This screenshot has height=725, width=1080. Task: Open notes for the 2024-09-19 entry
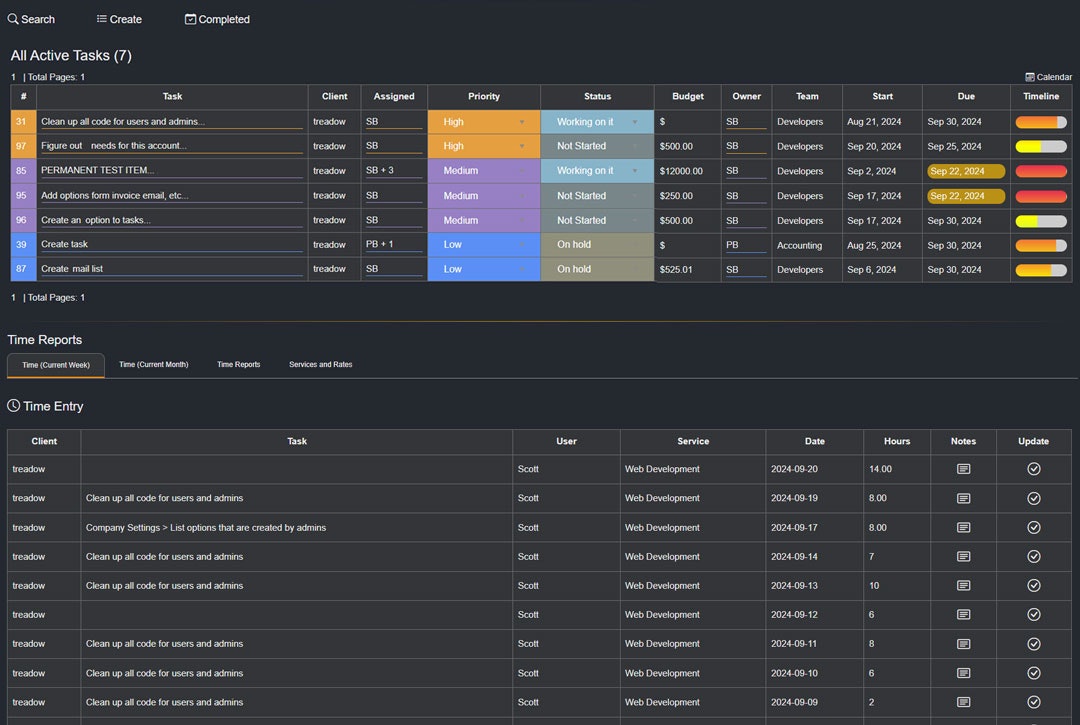[x=964, y=498]
